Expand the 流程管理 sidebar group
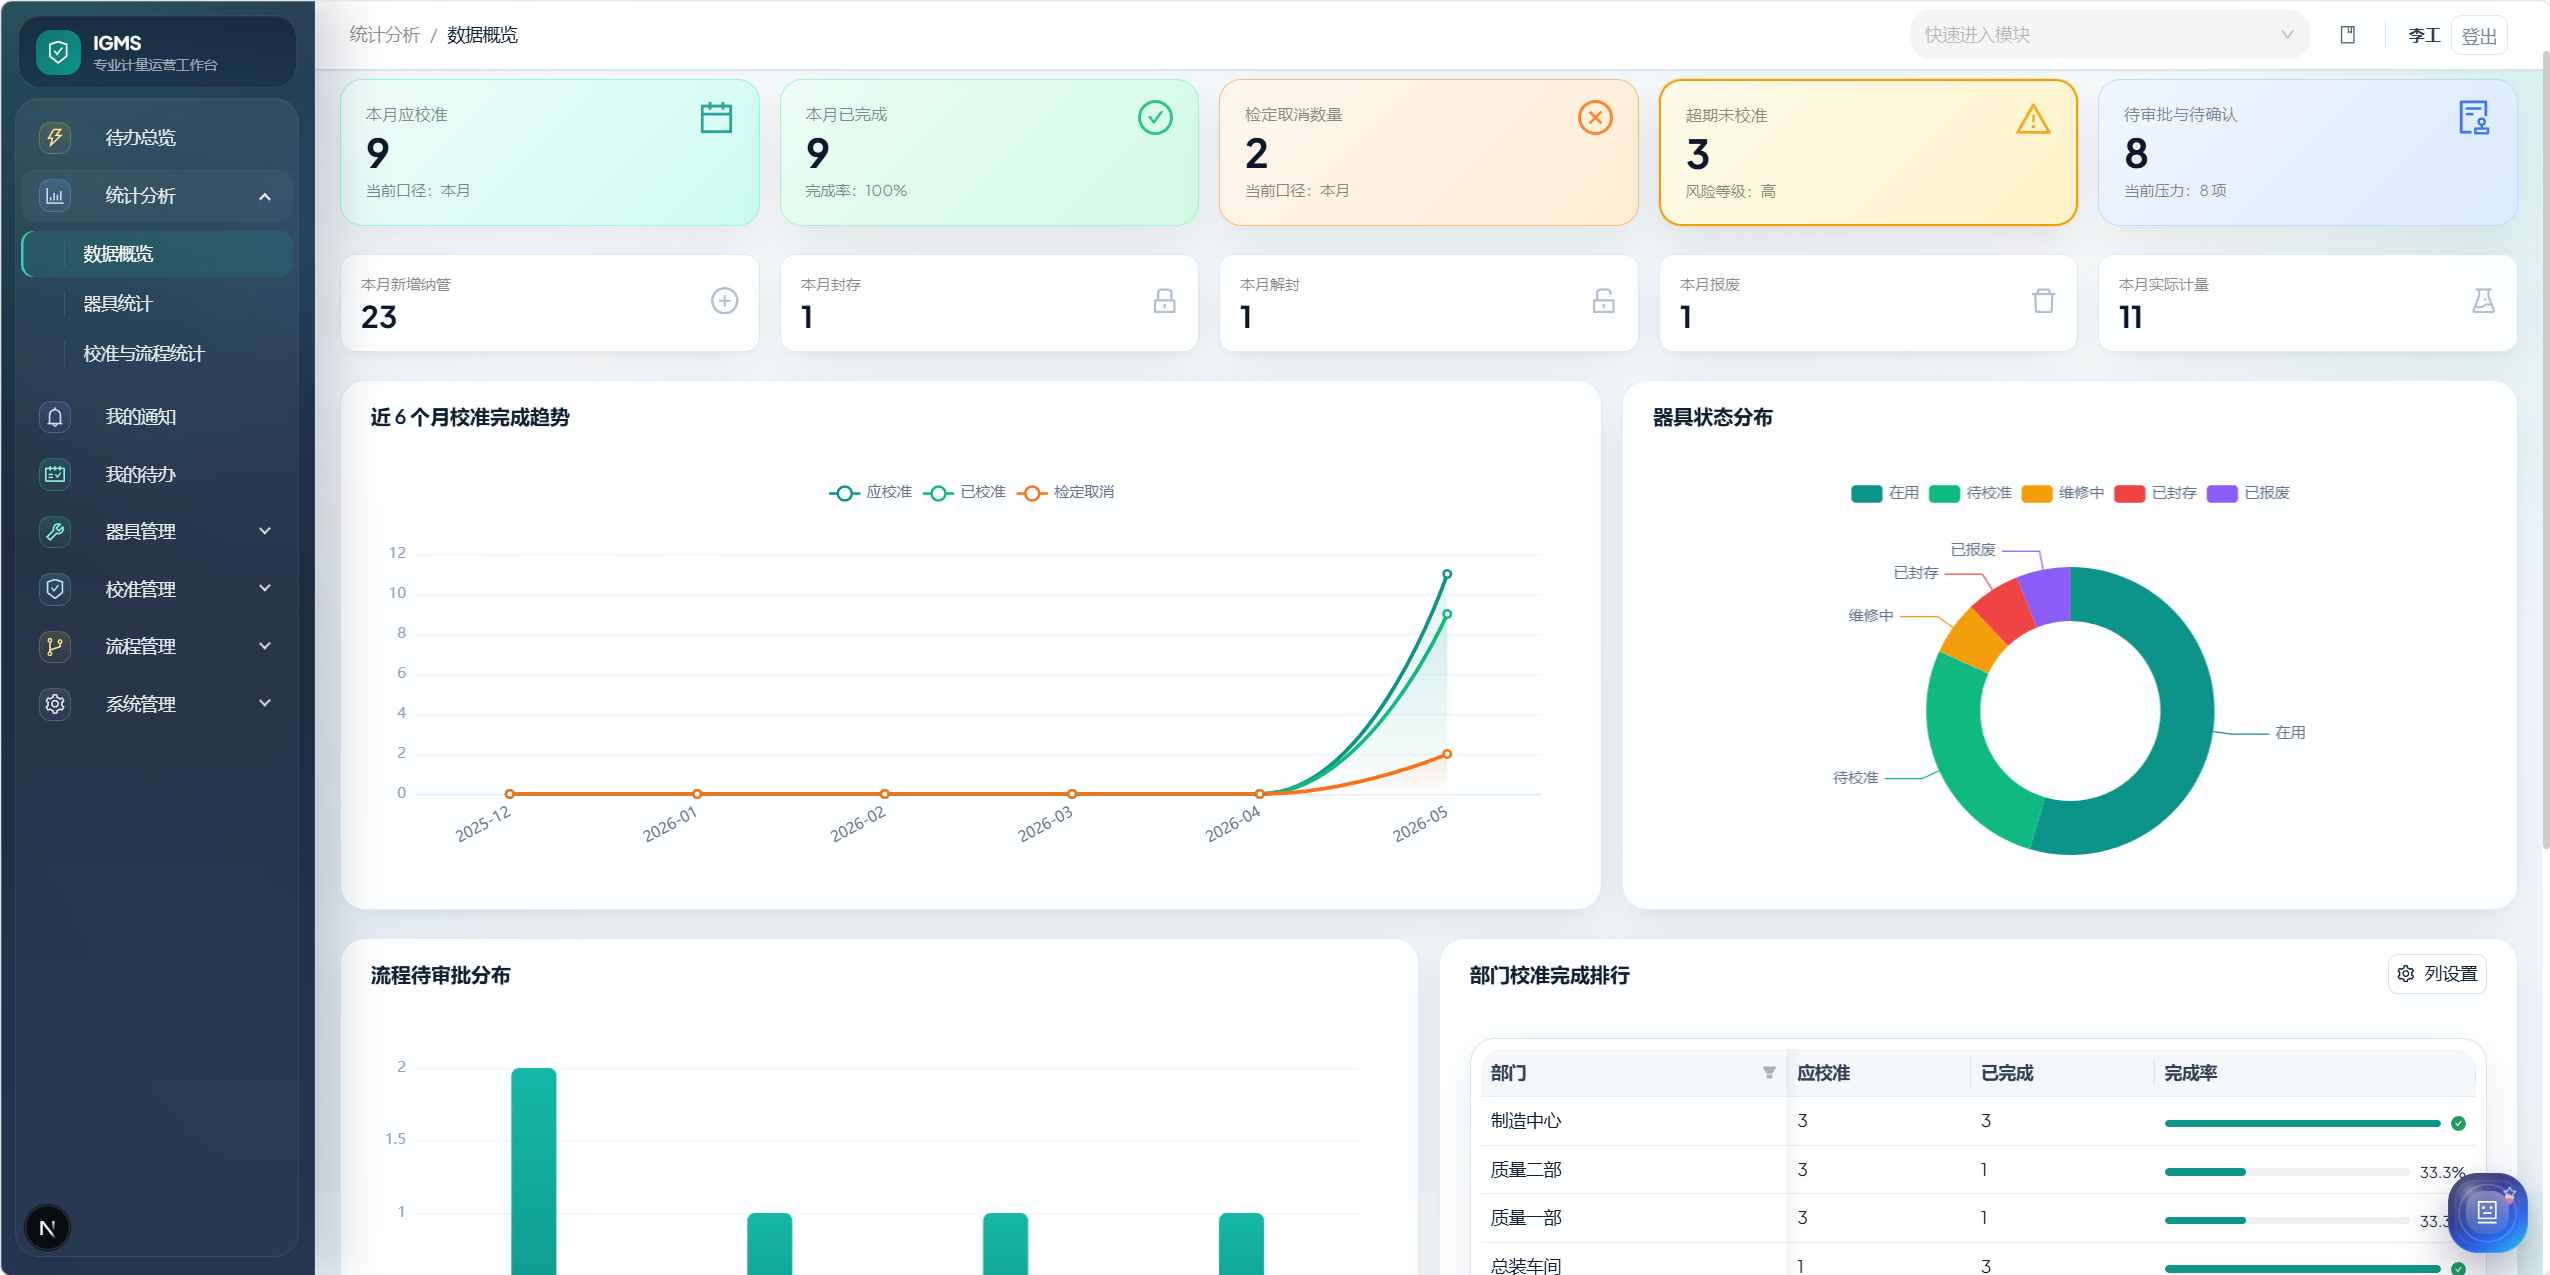 (x=157, y=647)
